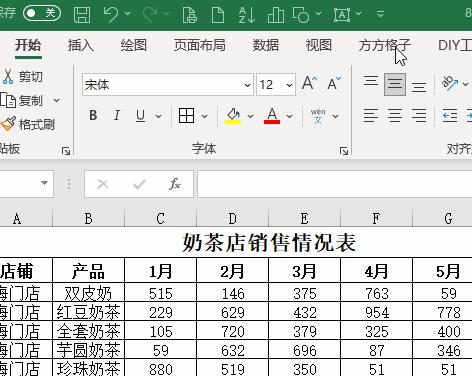Open the 插入 tab

[x=81, y=45]
